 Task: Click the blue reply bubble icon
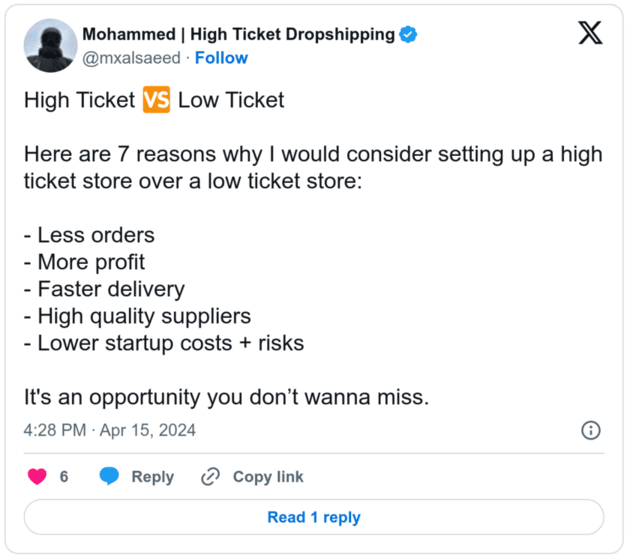point(110,477)
